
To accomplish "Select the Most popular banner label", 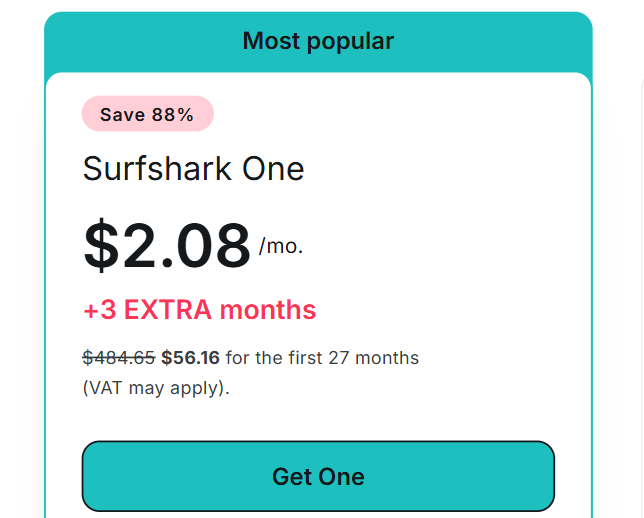I will 318,41.
